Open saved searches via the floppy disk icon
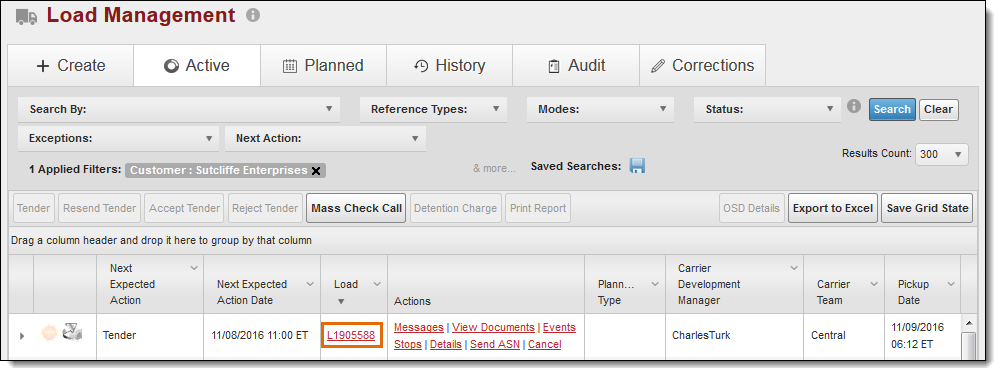 (637, 166)
